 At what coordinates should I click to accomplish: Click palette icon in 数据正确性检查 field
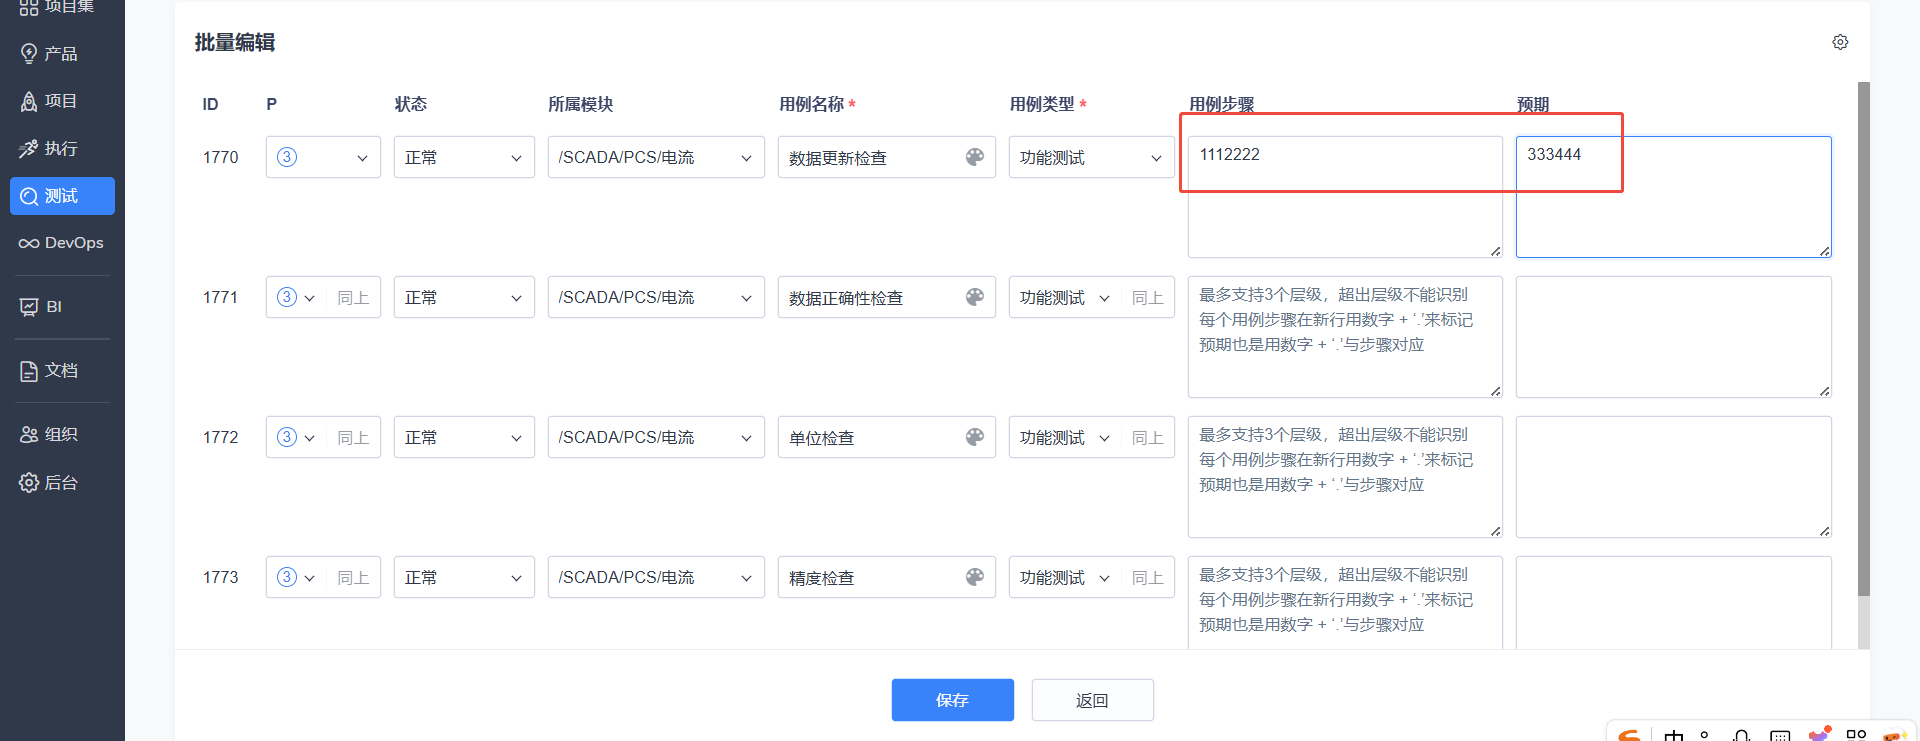(975, 297)
